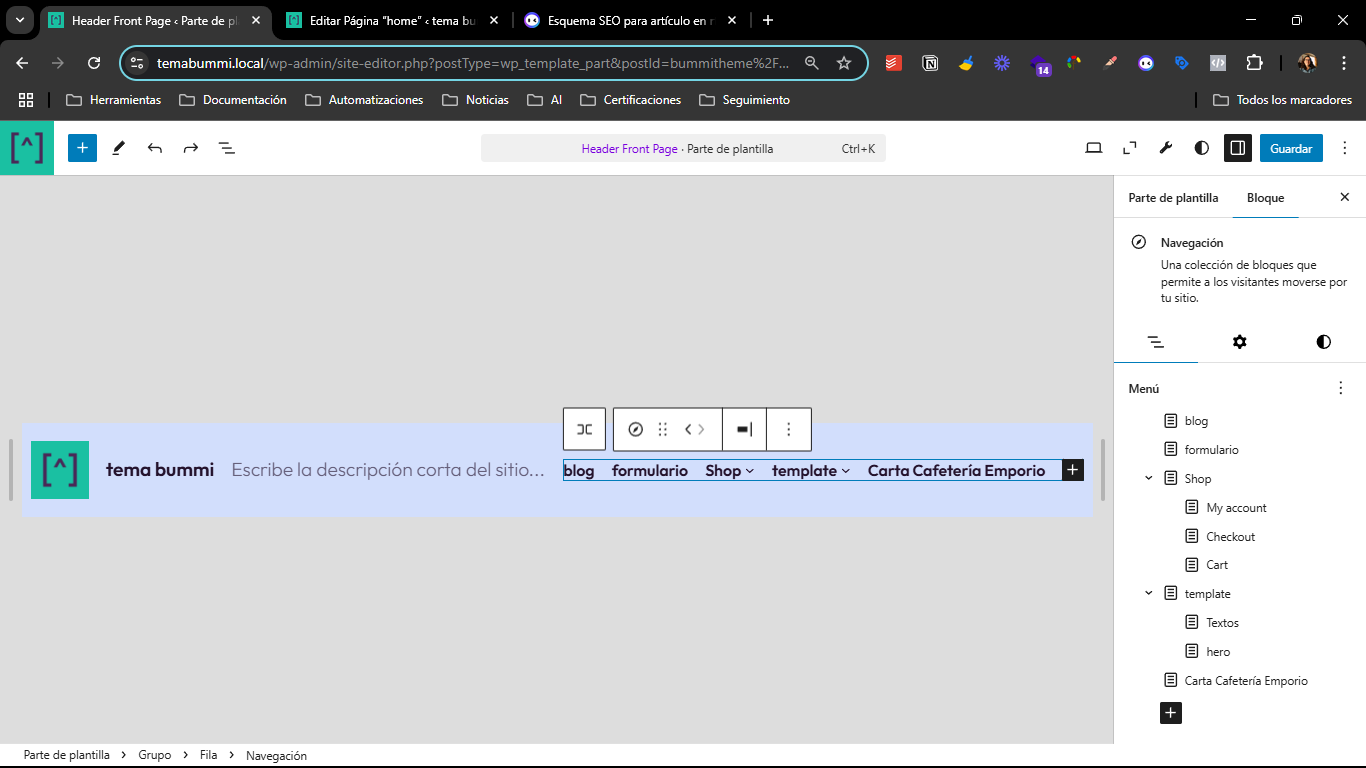
Task: Toggle the Styles half-circle icon in header
Action: (1202, 148)
